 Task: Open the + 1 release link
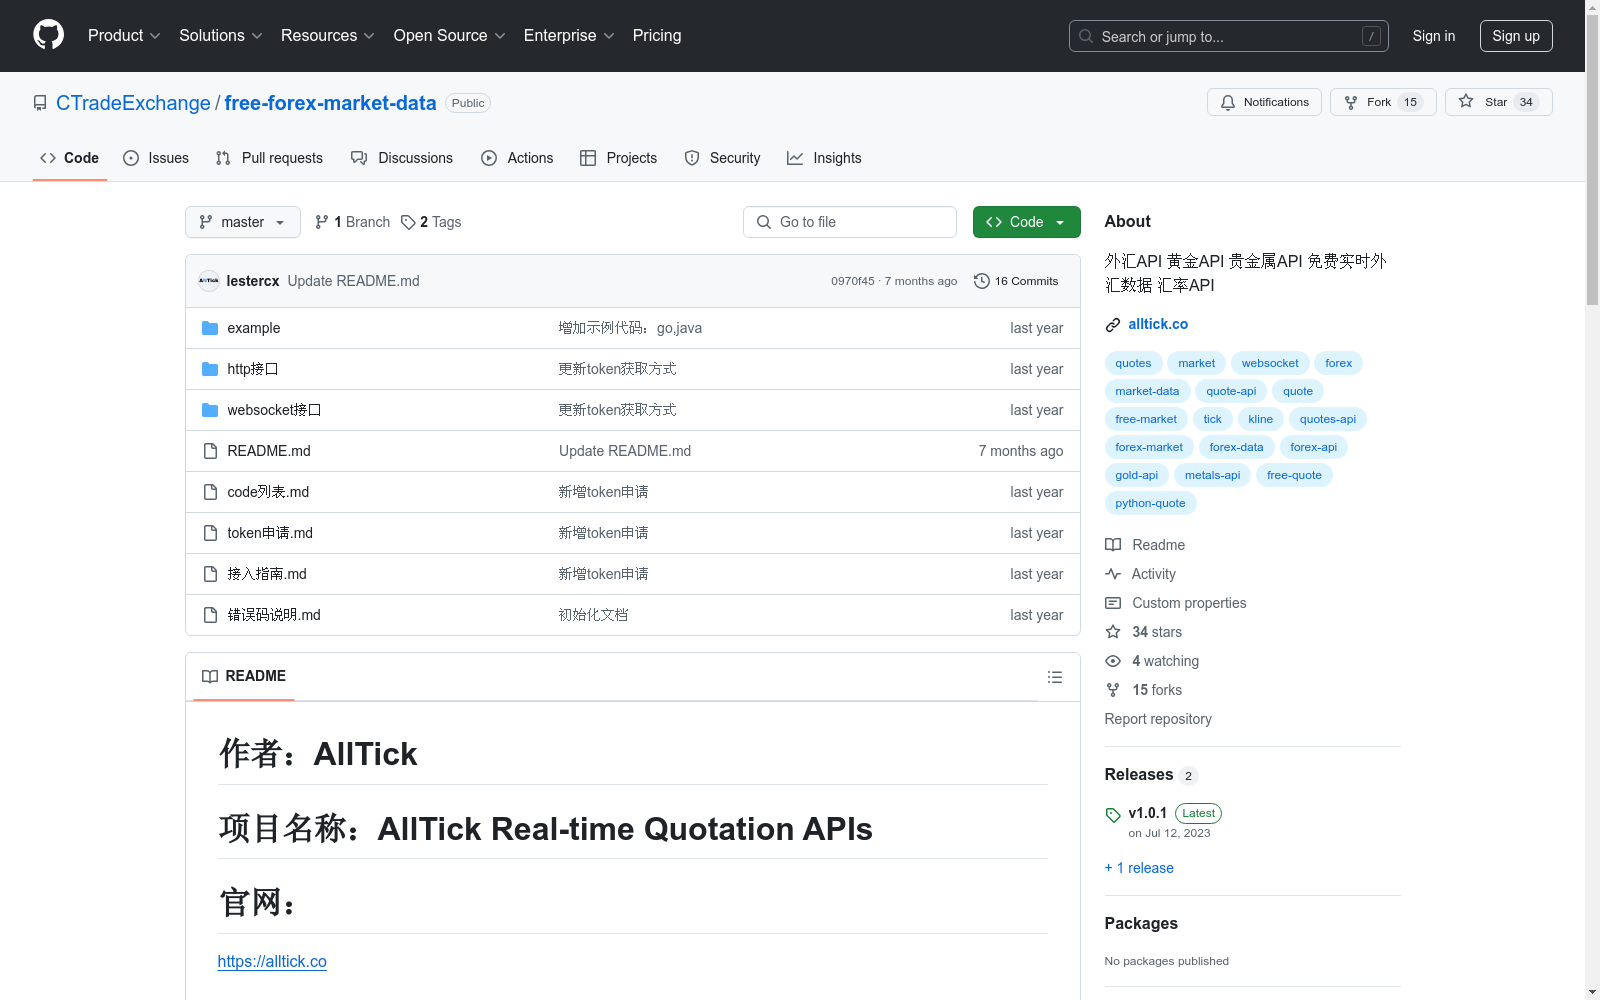pos(1139,868)
